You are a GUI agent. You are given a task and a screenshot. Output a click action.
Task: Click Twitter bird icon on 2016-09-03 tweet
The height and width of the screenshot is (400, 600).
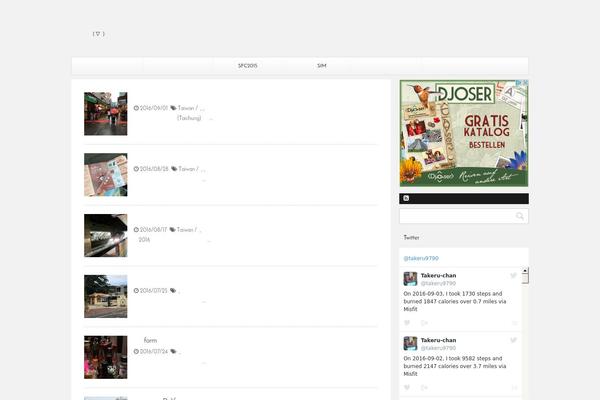point(514,276)
